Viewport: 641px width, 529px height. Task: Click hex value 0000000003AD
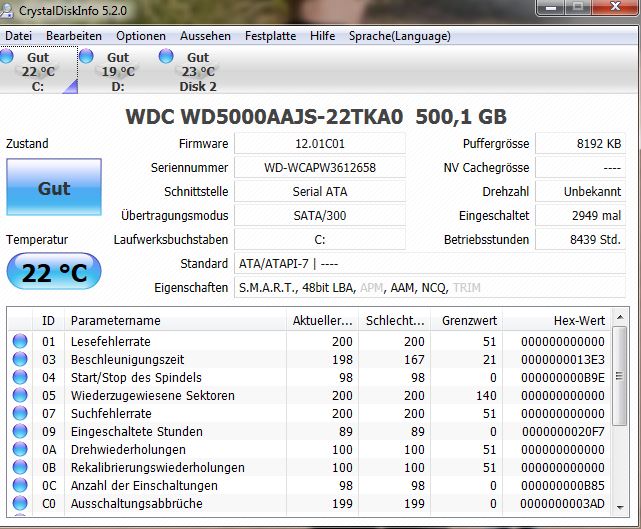563,503
